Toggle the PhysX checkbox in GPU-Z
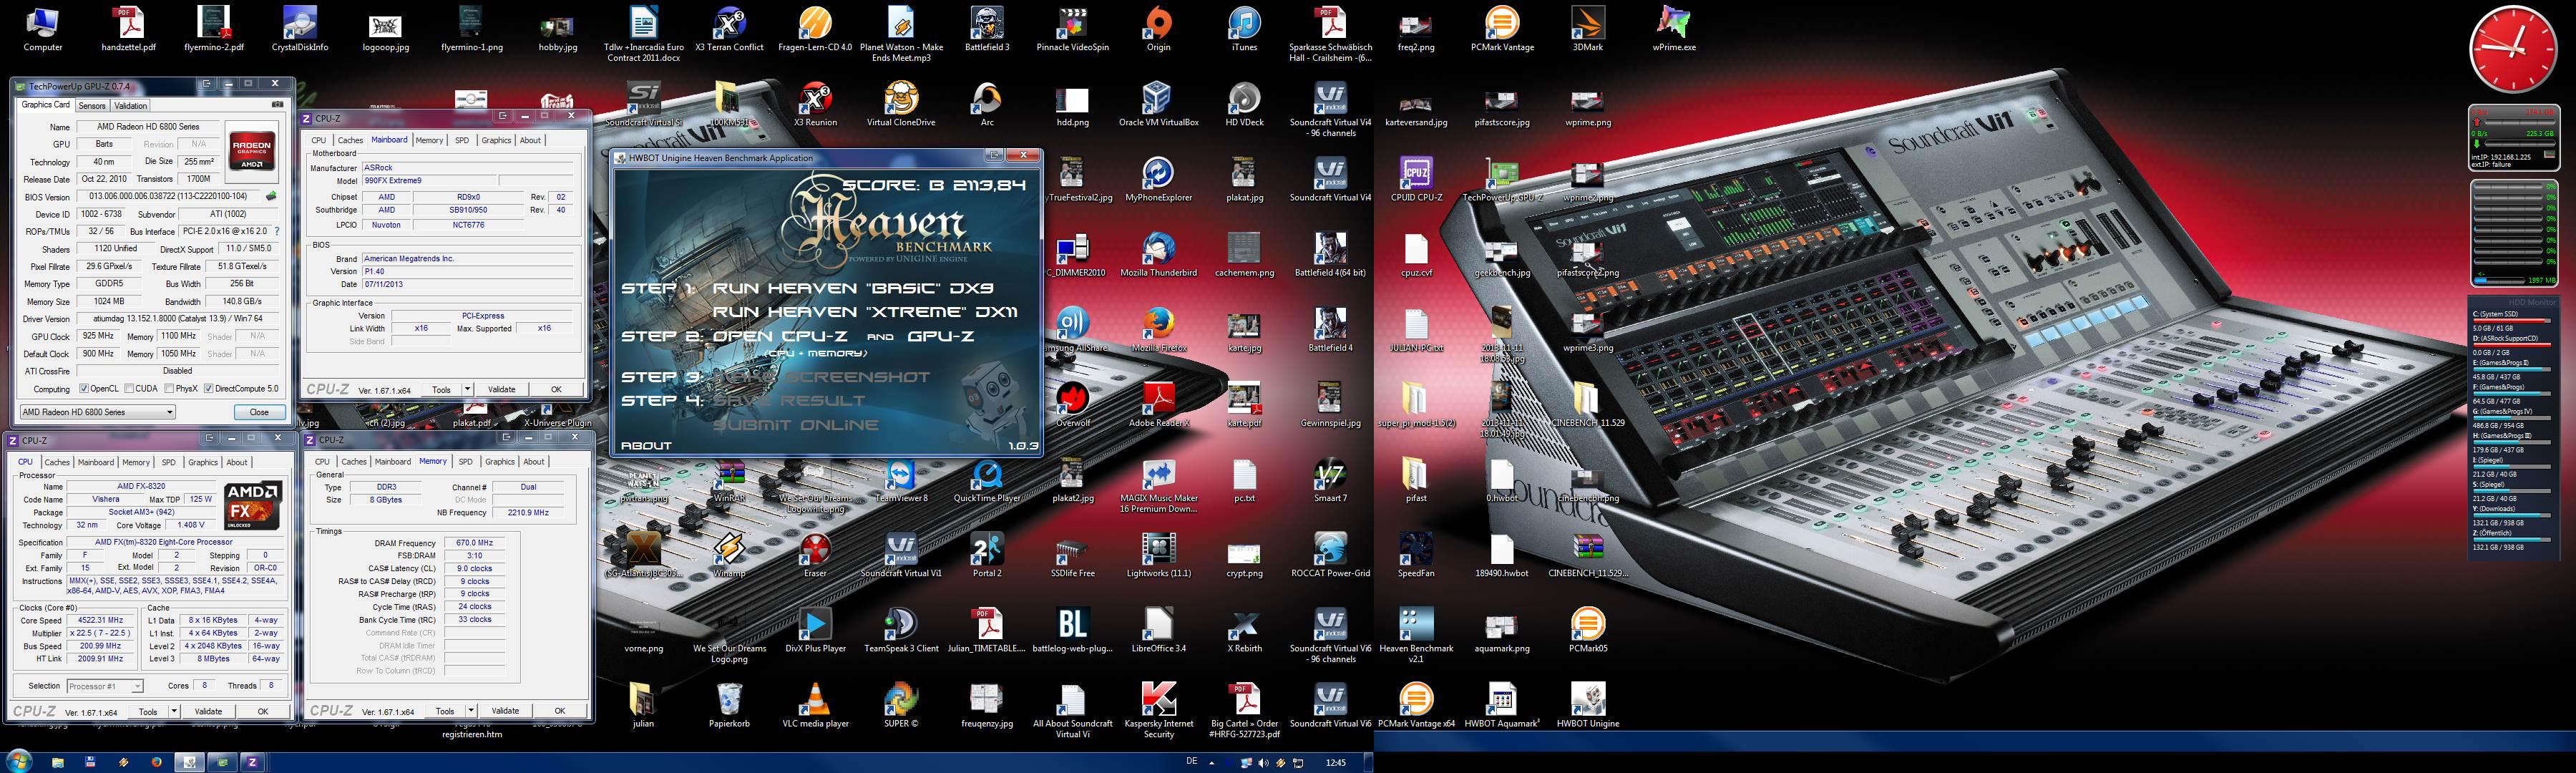The image size is (2576, 773). 169,388
